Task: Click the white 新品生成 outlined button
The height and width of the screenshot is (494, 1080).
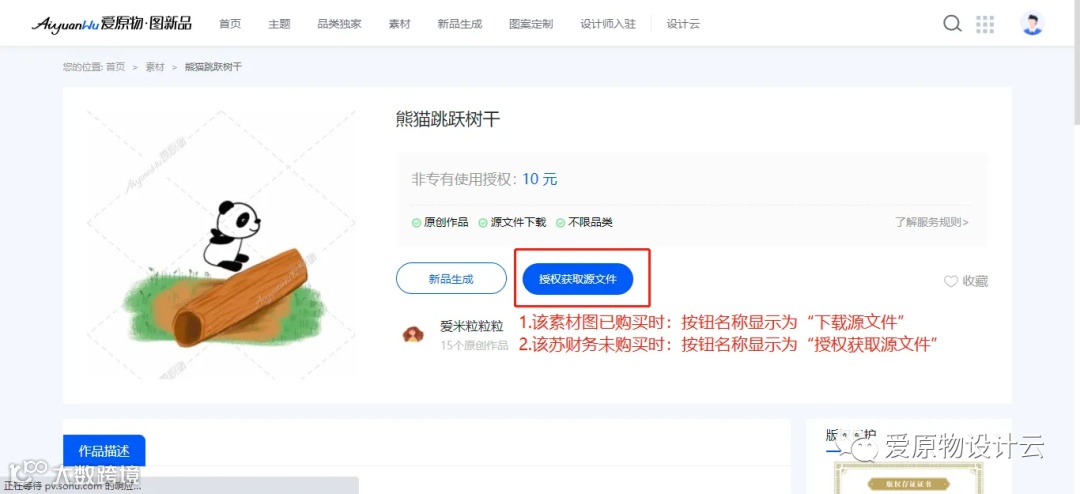Action: [x=451, y=279]
